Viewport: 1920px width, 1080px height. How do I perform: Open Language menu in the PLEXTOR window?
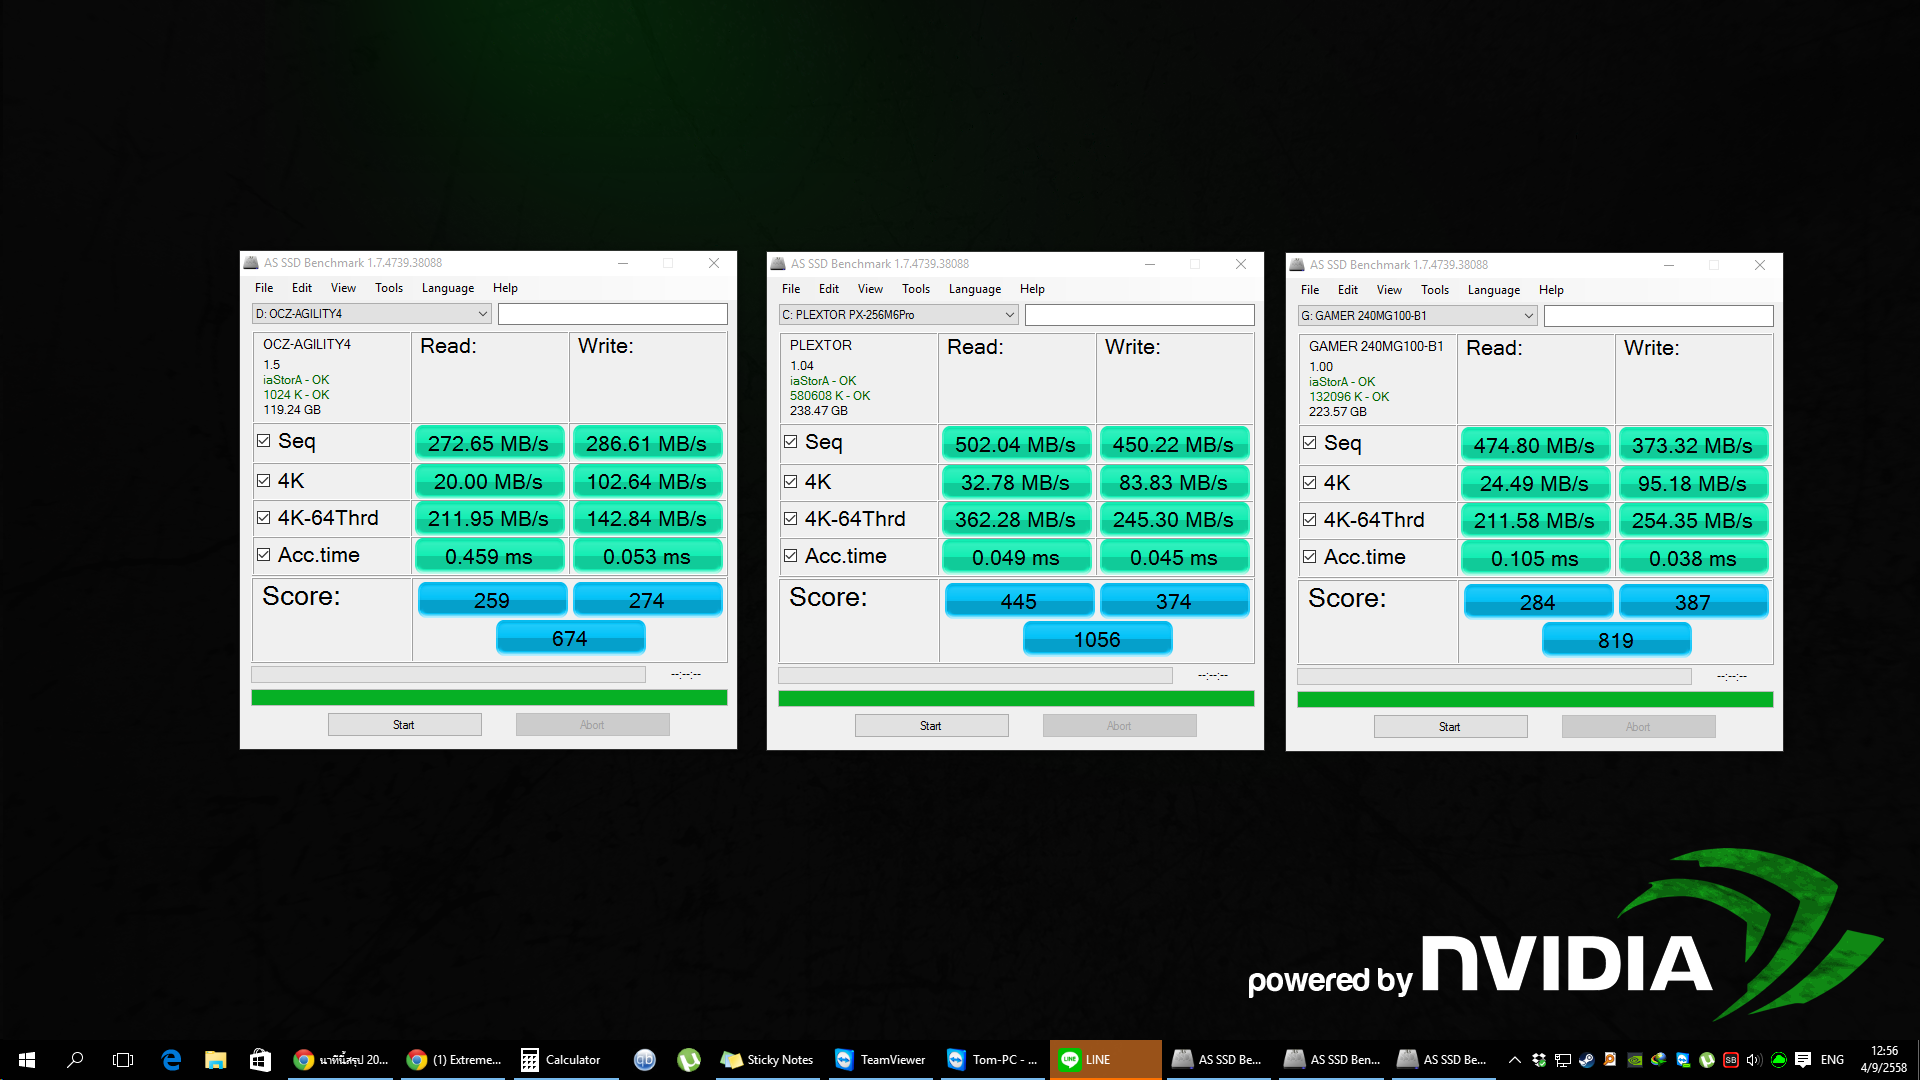click(974, 289)
